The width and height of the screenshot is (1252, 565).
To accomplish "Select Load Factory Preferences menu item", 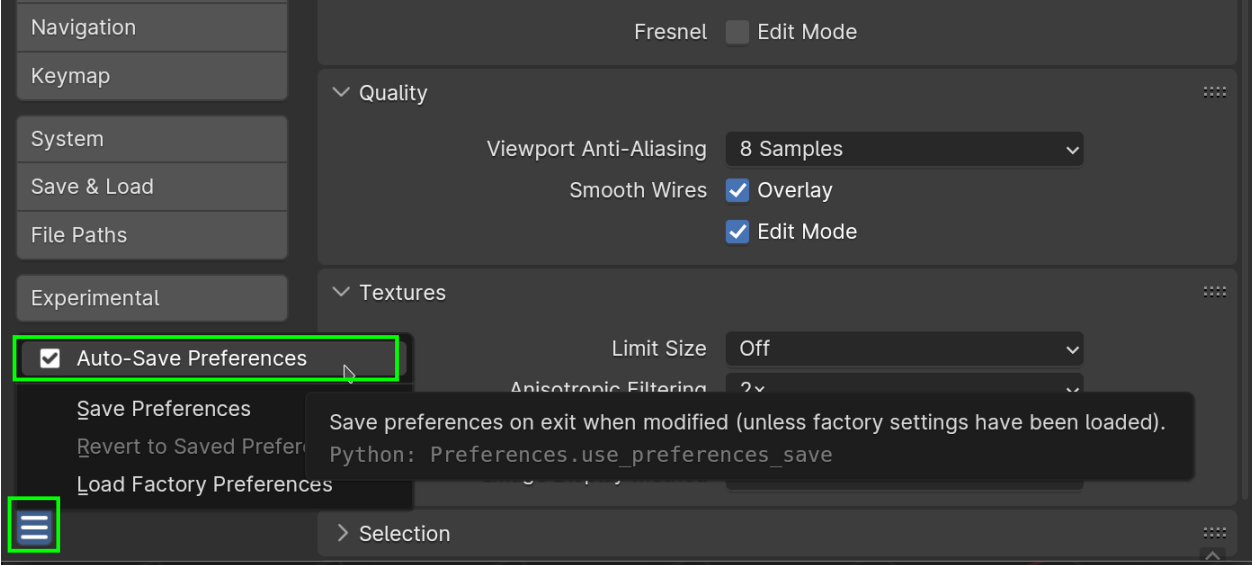I will (204, 485).
